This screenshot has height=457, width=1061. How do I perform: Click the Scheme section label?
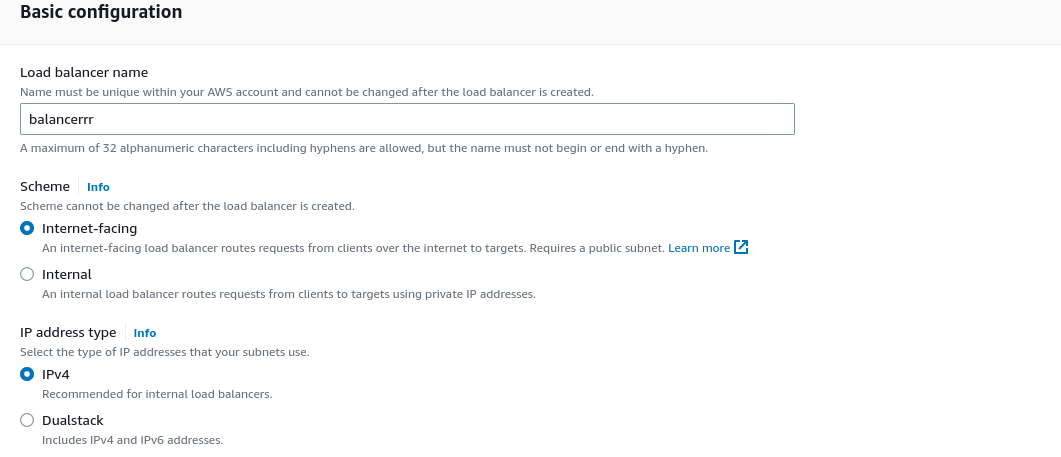point(45,186)
